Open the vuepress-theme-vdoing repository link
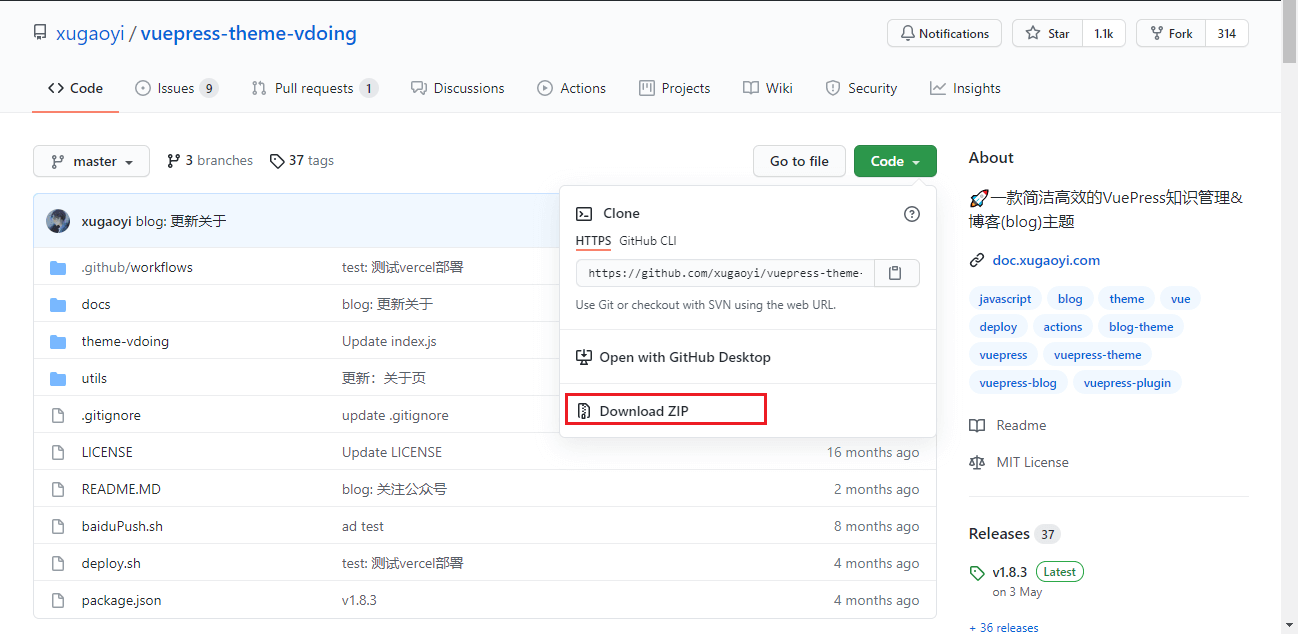 click(249, 33)
